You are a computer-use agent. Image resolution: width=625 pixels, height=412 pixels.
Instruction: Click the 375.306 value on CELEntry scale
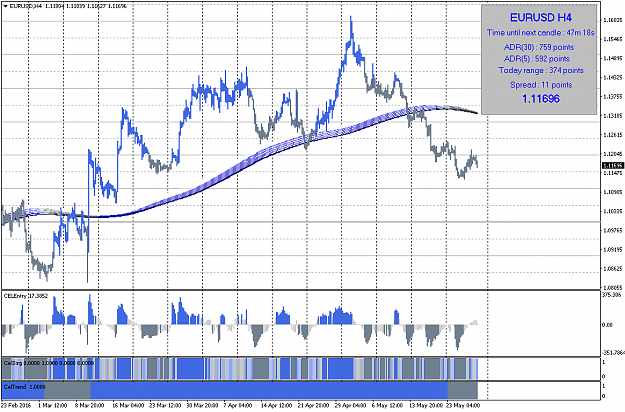[x=613, y=295]
